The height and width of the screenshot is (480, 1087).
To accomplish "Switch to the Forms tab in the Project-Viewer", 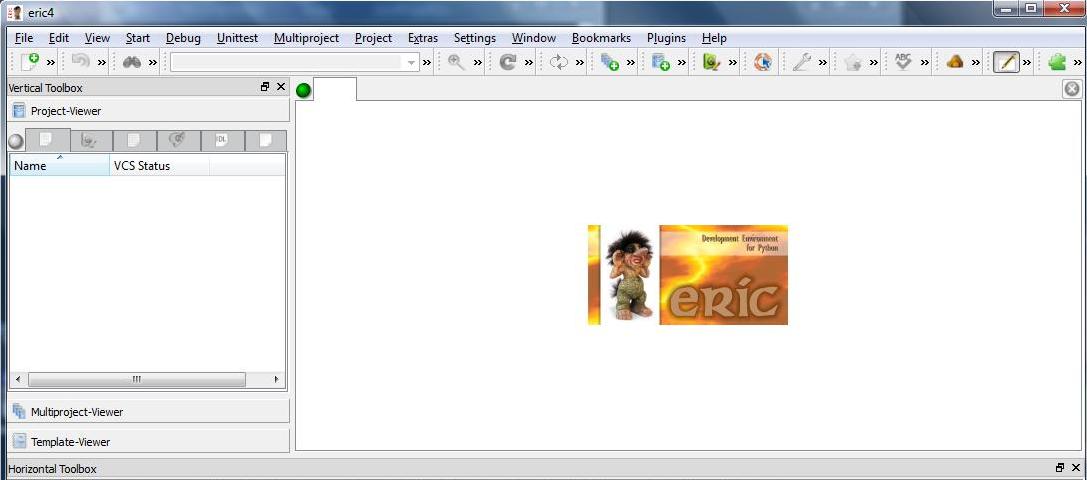I will (x=91, y=141).
